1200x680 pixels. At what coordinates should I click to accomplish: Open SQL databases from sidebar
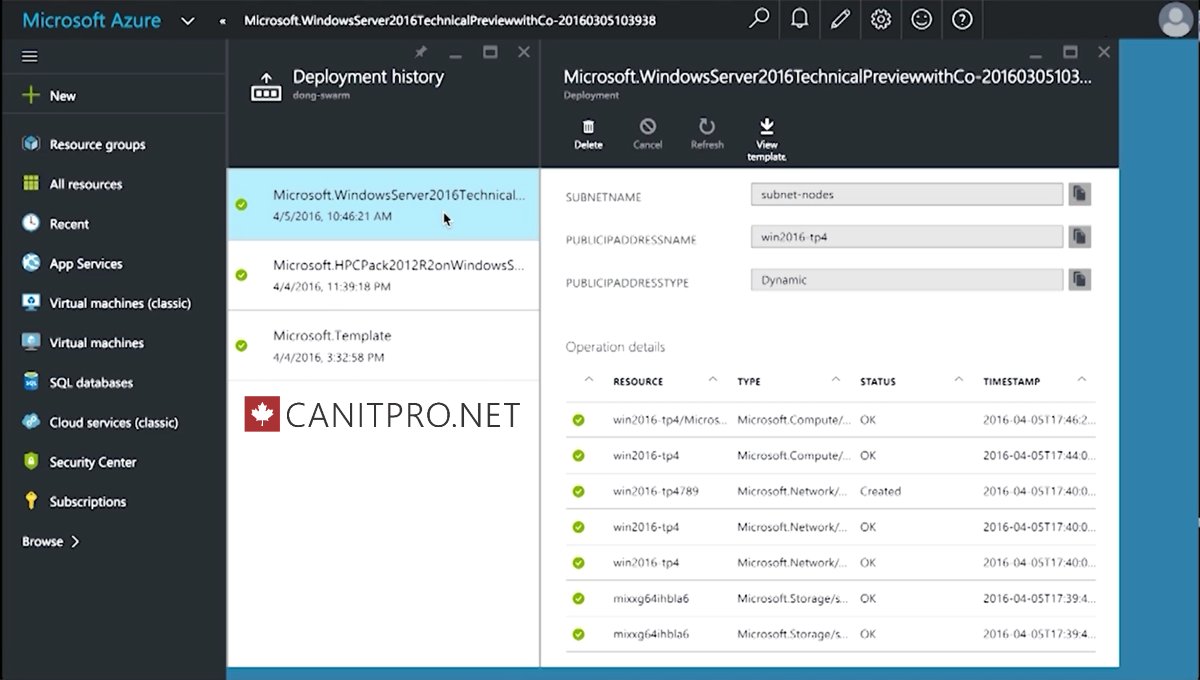click(x=93, y=382)
